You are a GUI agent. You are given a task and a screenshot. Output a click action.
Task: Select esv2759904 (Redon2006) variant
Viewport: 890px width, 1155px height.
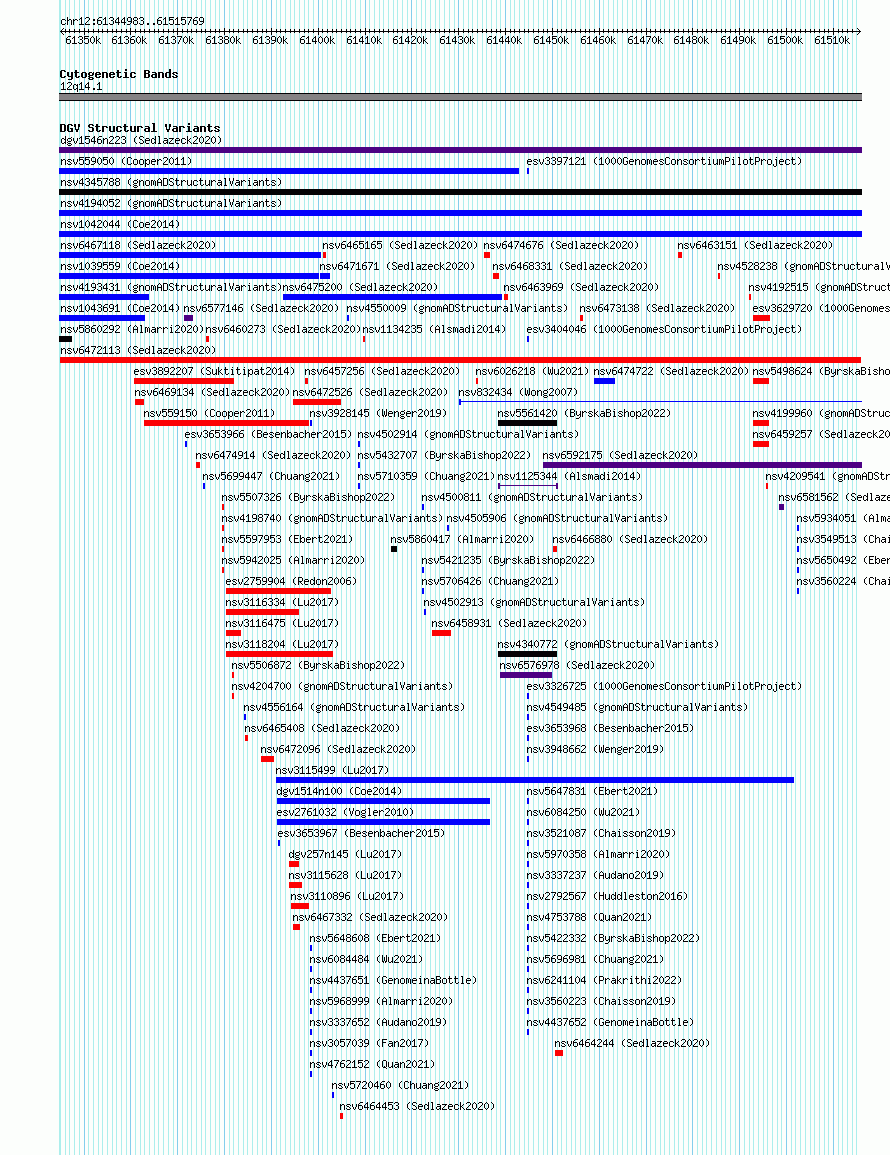(x=291, y=581)
